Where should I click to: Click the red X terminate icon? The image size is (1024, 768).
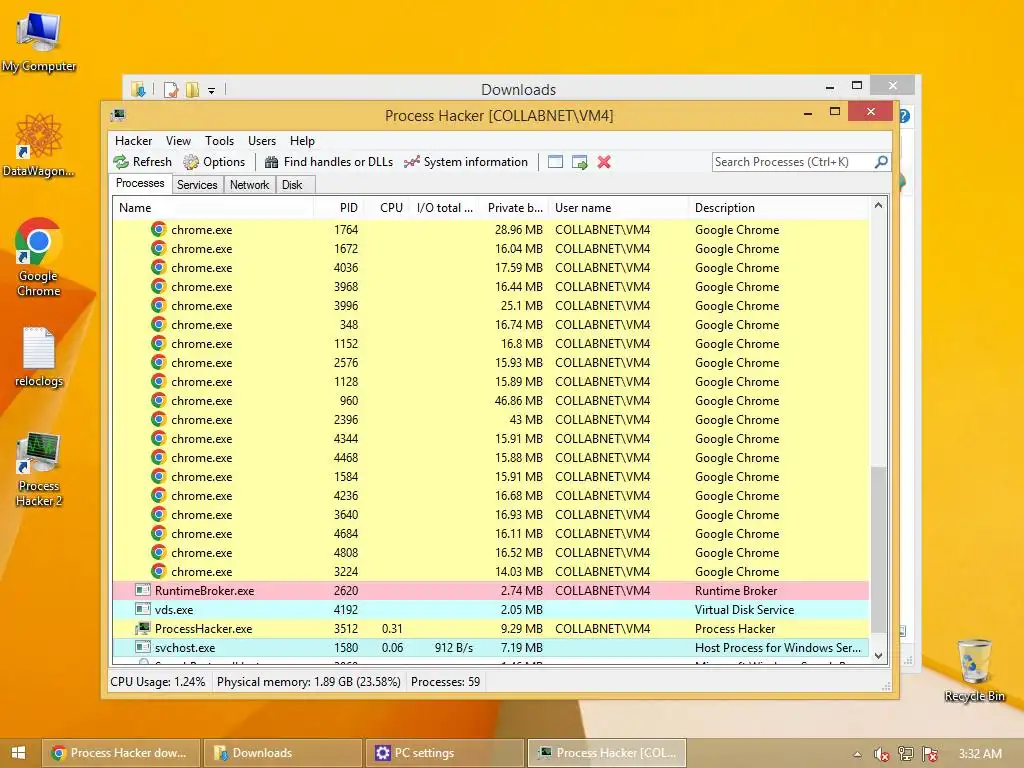click(604, 162)
